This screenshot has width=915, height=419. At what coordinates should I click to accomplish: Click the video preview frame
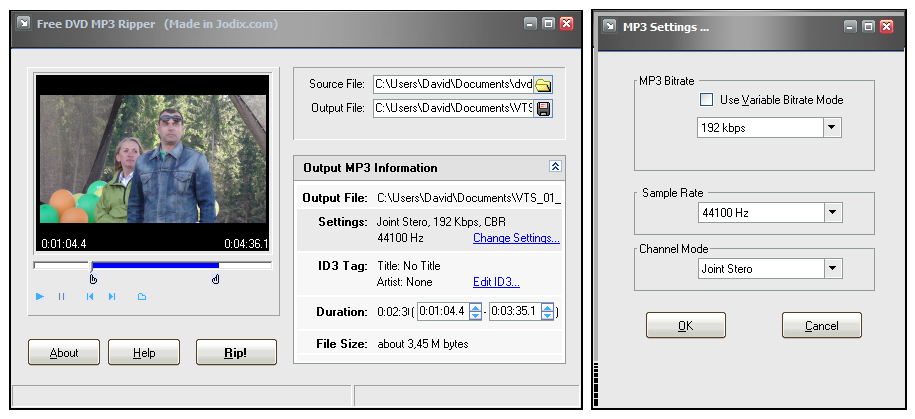tap(152, 163)
